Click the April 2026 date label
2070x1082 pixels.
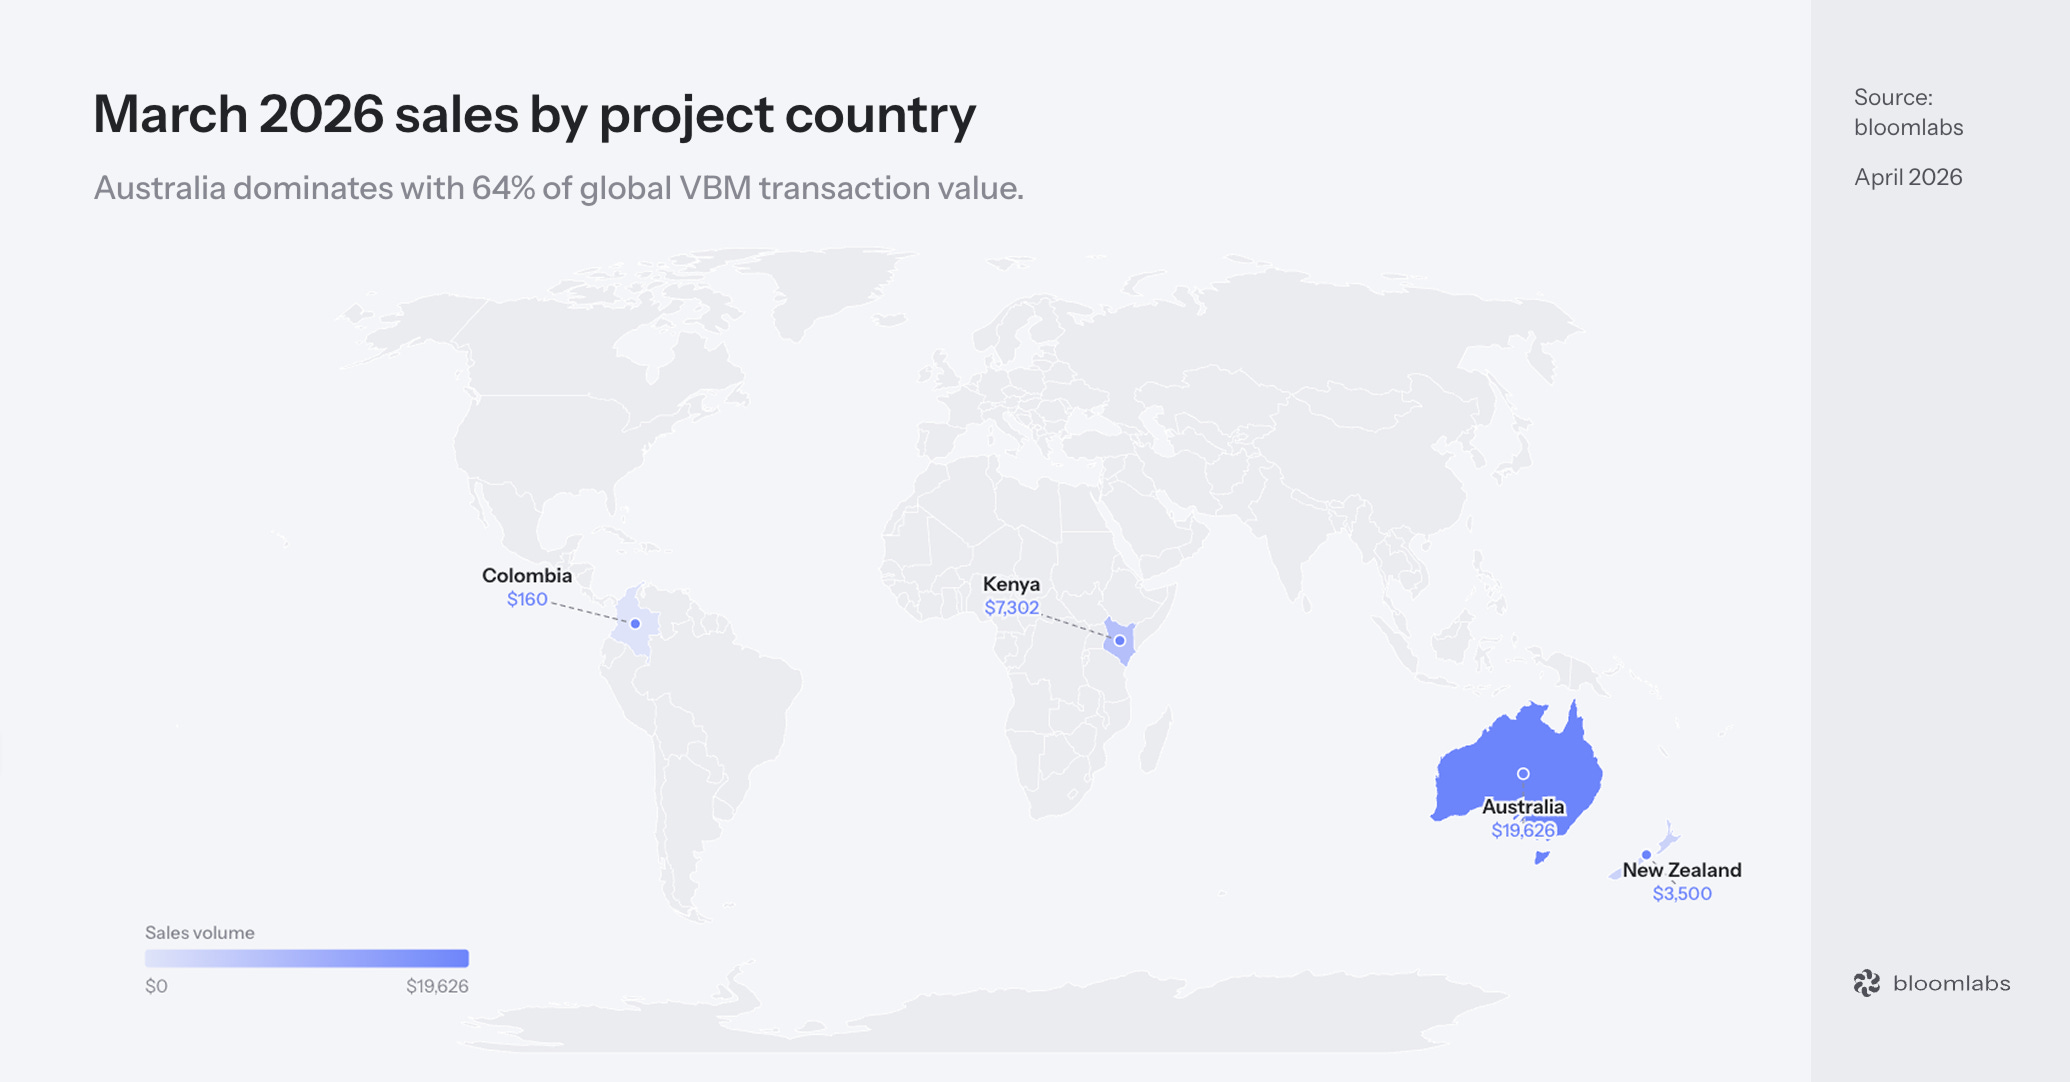point(1908,178)
